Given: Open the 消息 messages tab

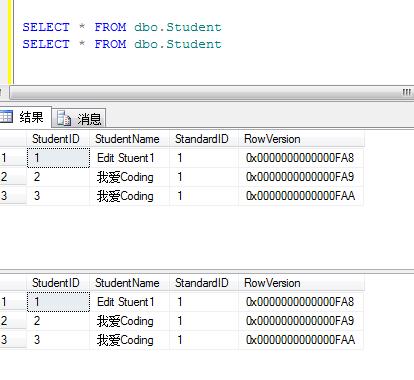Looking at the screenshot, I should (x=79, y=118).
